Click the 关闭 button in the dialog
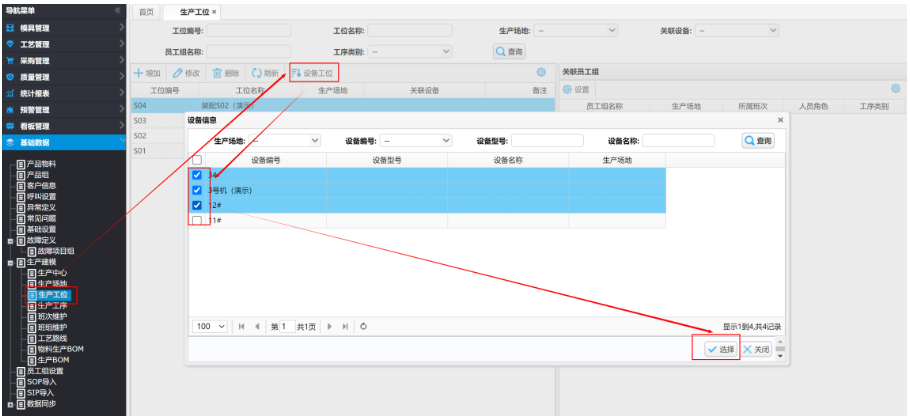 756,349
